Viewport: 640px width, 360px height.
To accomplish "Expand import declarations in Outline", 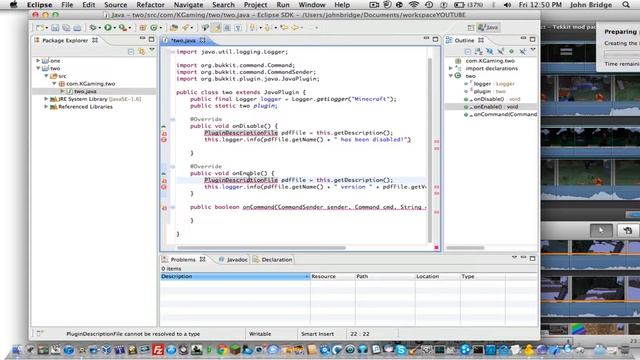I will point(451,68).
